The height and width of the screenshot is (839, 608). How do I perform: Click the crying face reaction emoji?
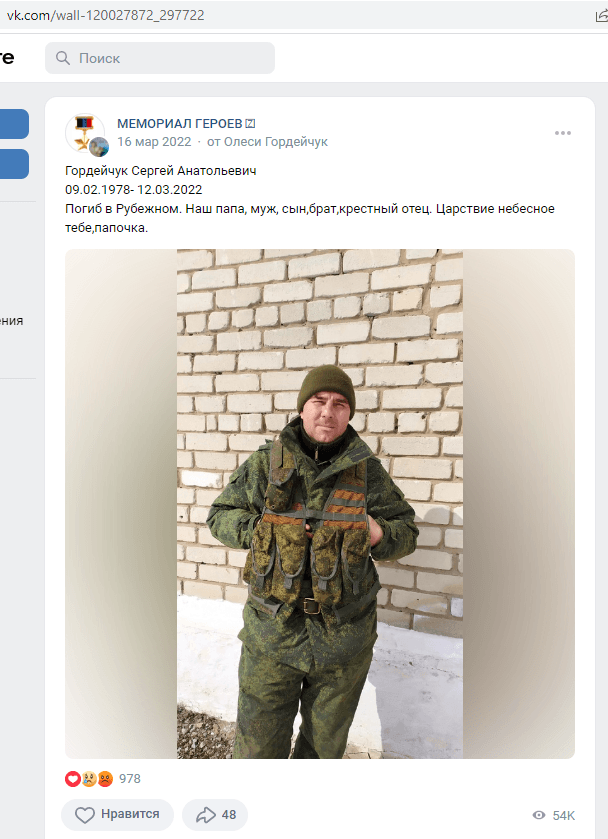[89, 779]
